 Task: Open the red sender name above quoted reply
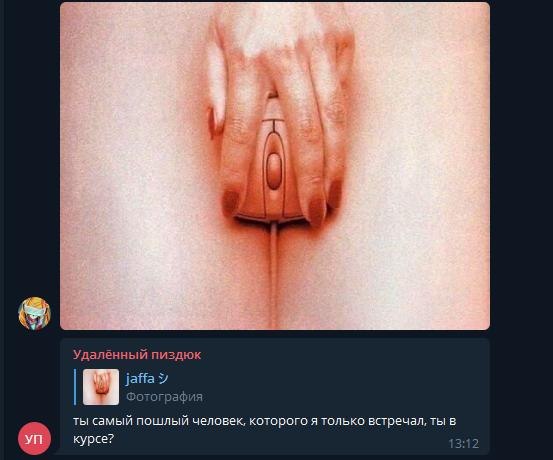pos(137,355)
